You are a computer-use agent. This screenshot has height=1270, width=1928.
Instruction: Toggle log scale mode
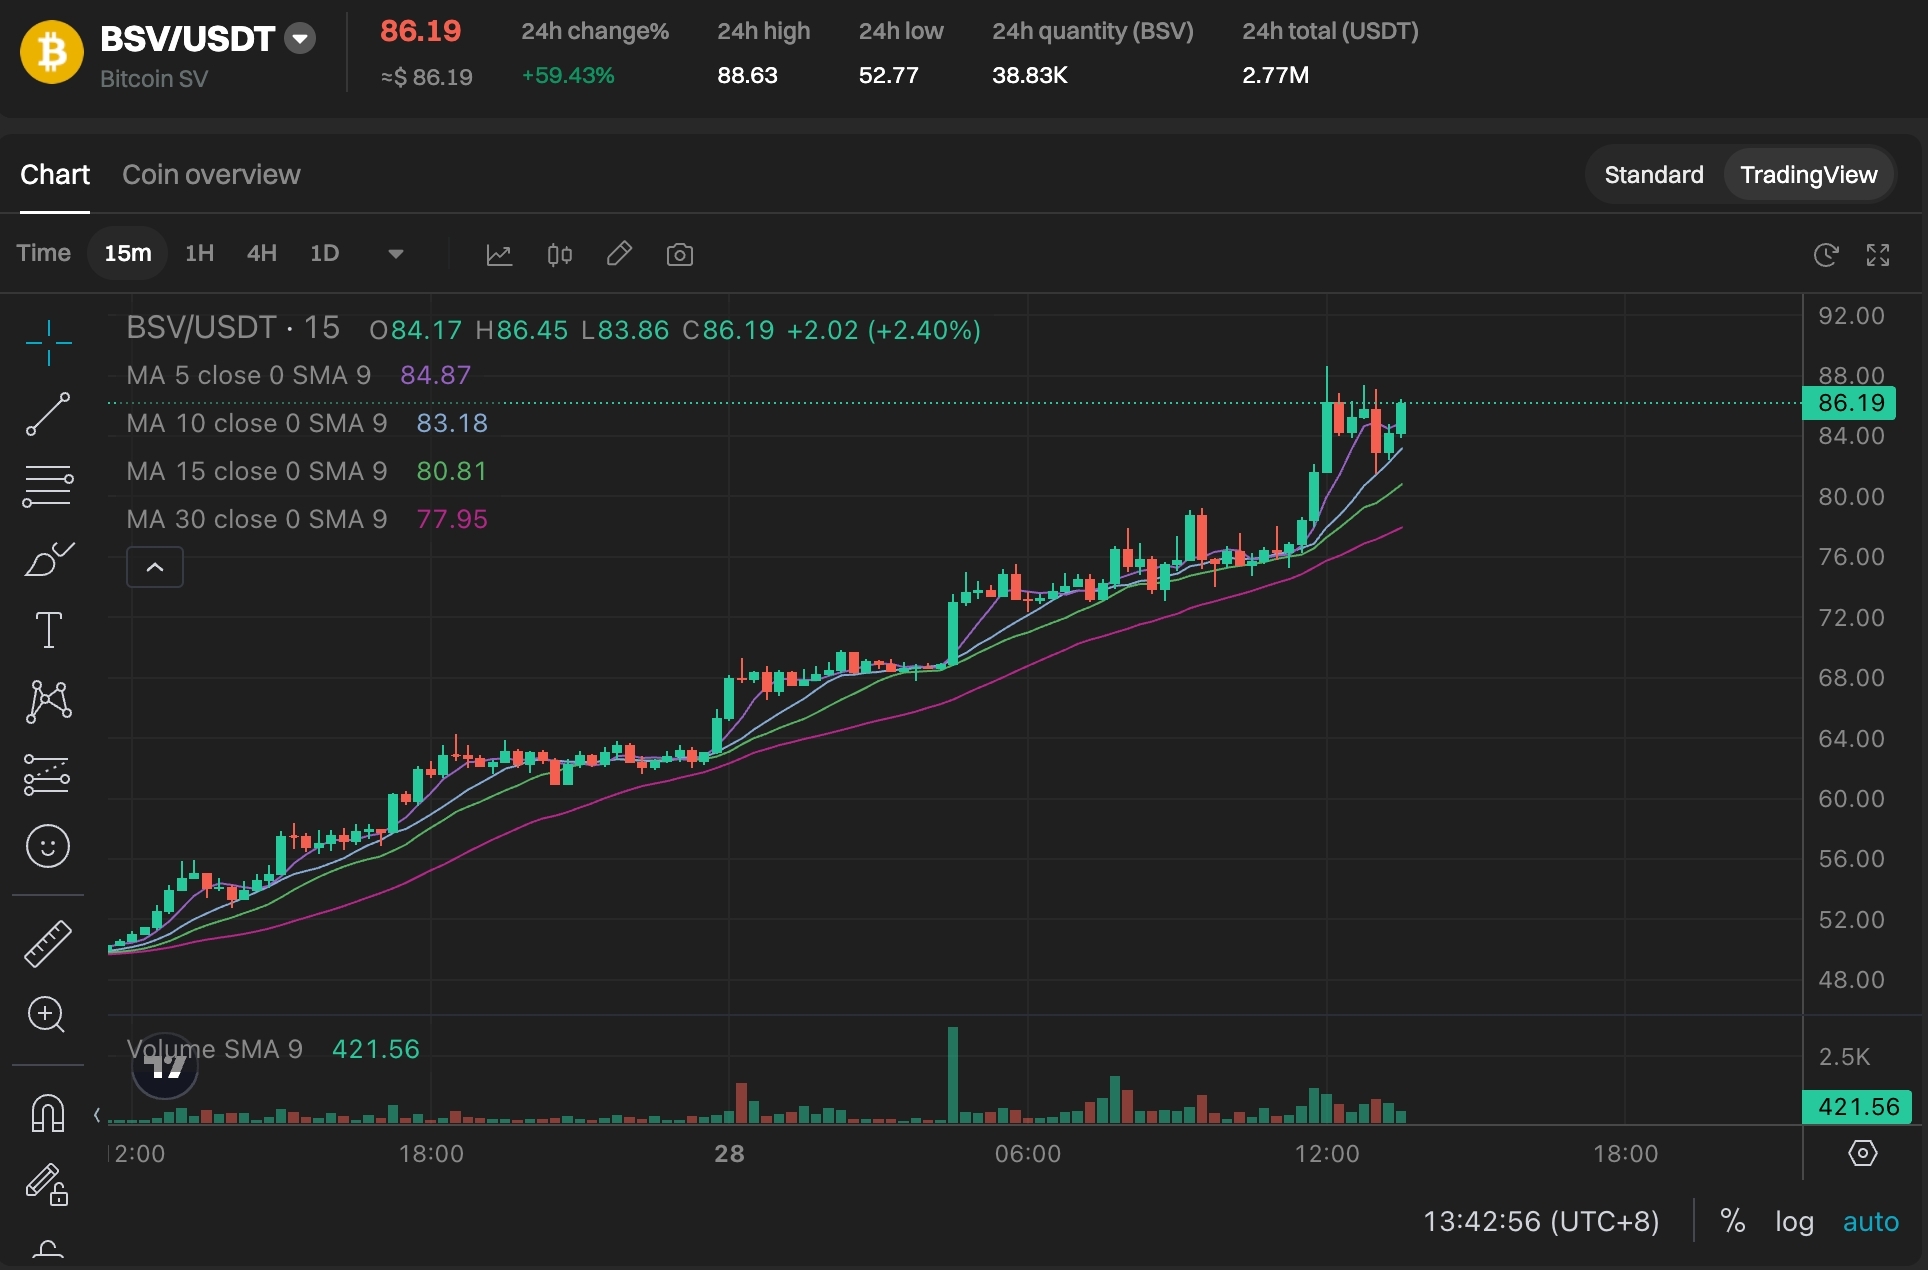click(x=1794, y=1221)
